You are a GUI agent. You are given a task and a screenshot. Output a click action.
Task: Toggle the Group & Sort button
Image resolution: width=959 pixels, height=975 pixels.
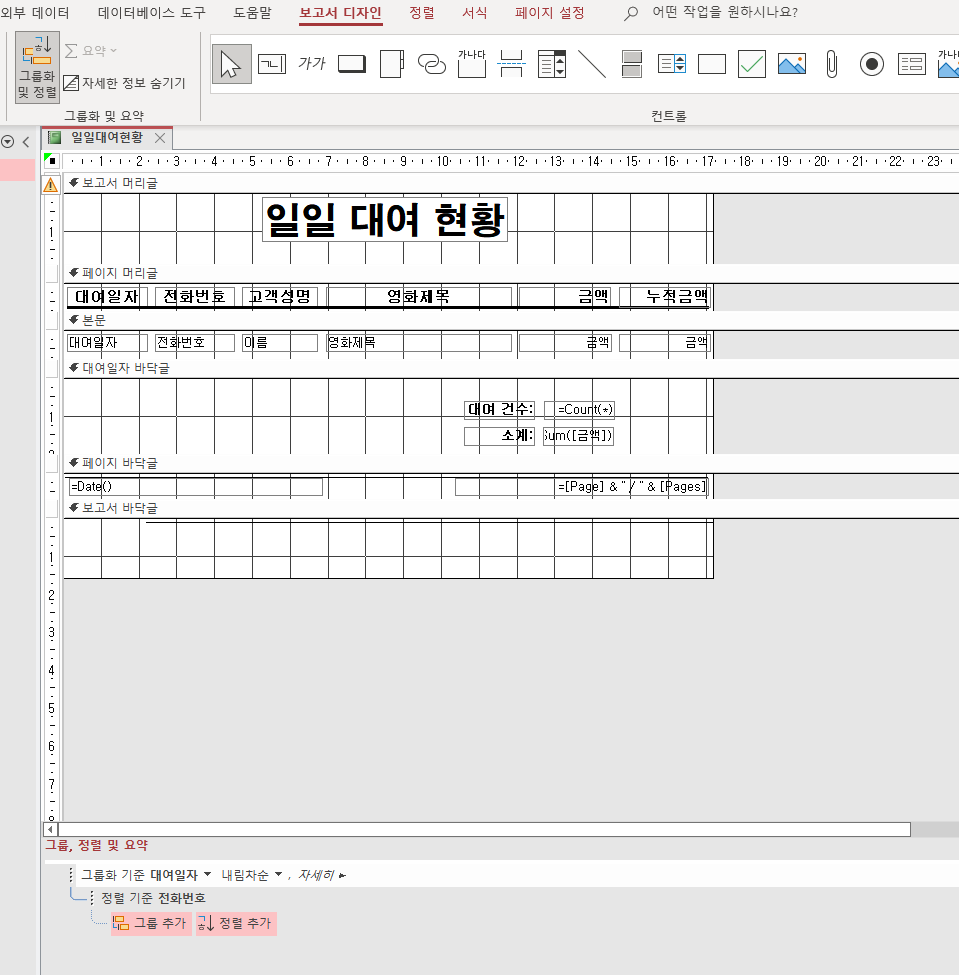[x=37, y=67]
